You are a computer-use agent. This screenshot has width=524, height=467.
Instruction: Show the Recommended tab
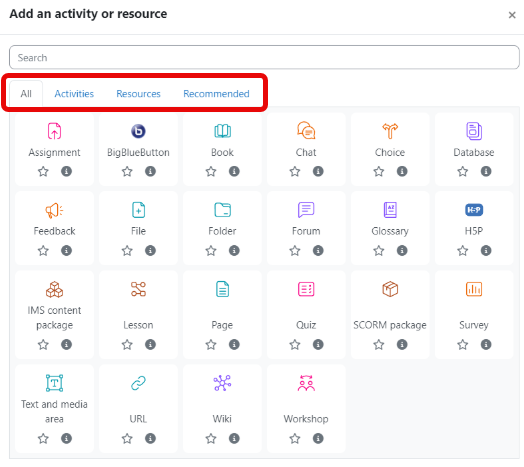(x=216, y=94)
